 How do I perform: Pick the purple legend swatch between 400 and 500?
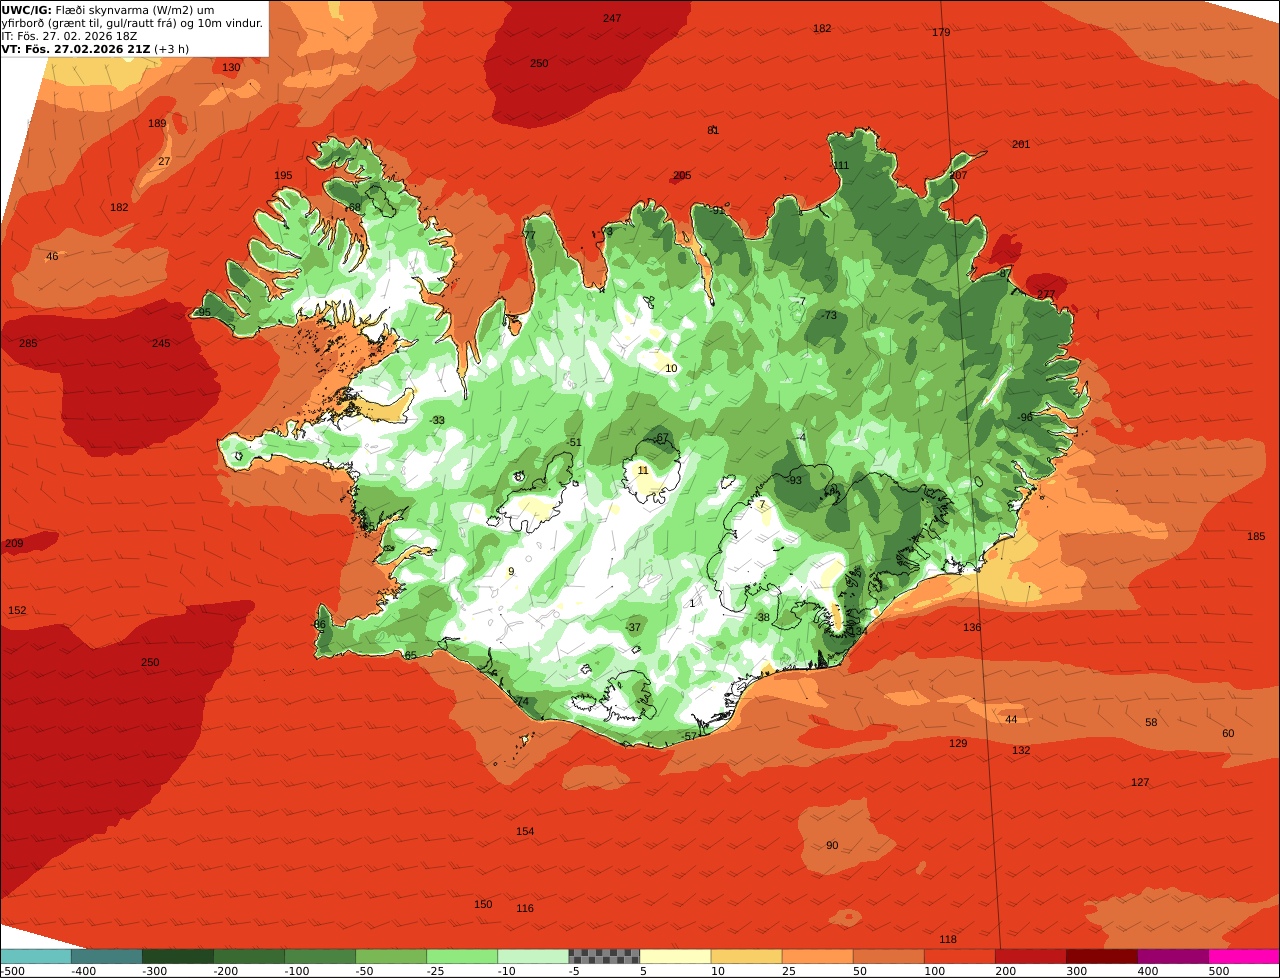point(1173,956)
